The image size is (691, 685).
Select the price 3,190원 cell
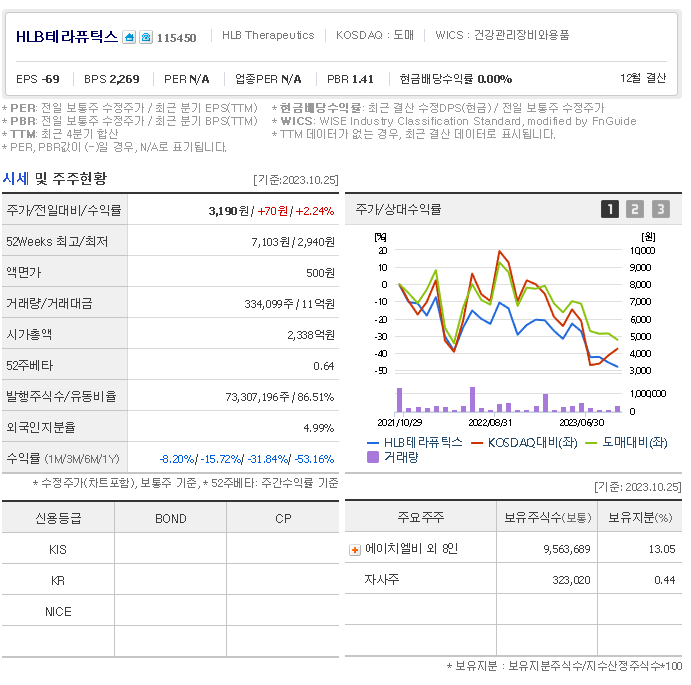[229, 211]
